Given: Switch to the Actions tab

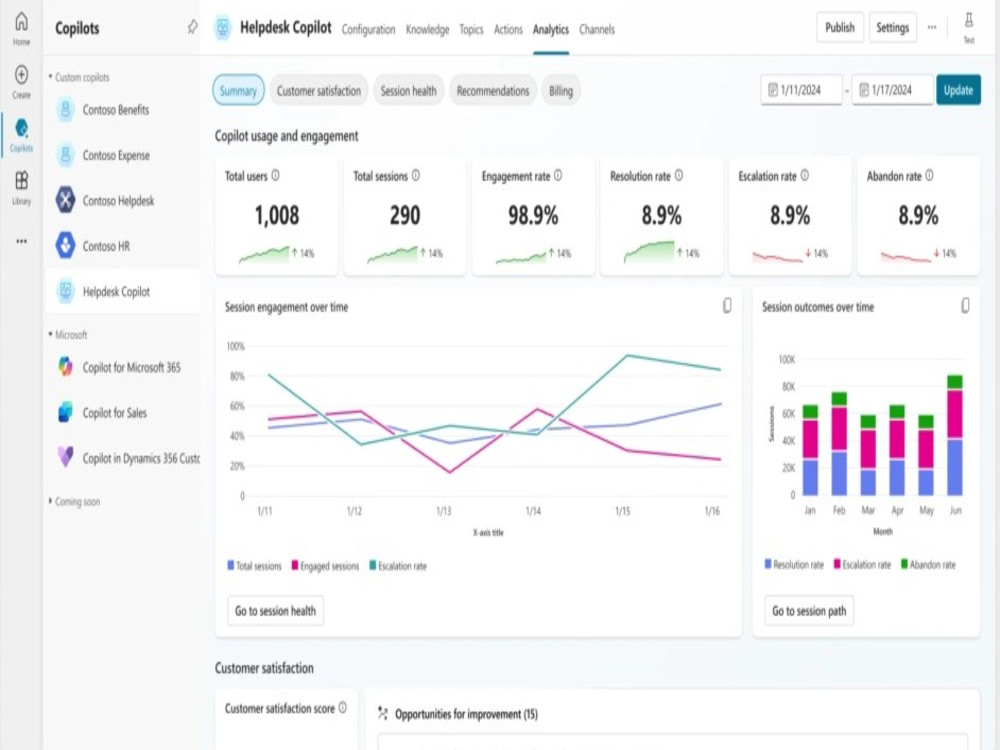Looking at the screenshot, I should coord(508,29).
